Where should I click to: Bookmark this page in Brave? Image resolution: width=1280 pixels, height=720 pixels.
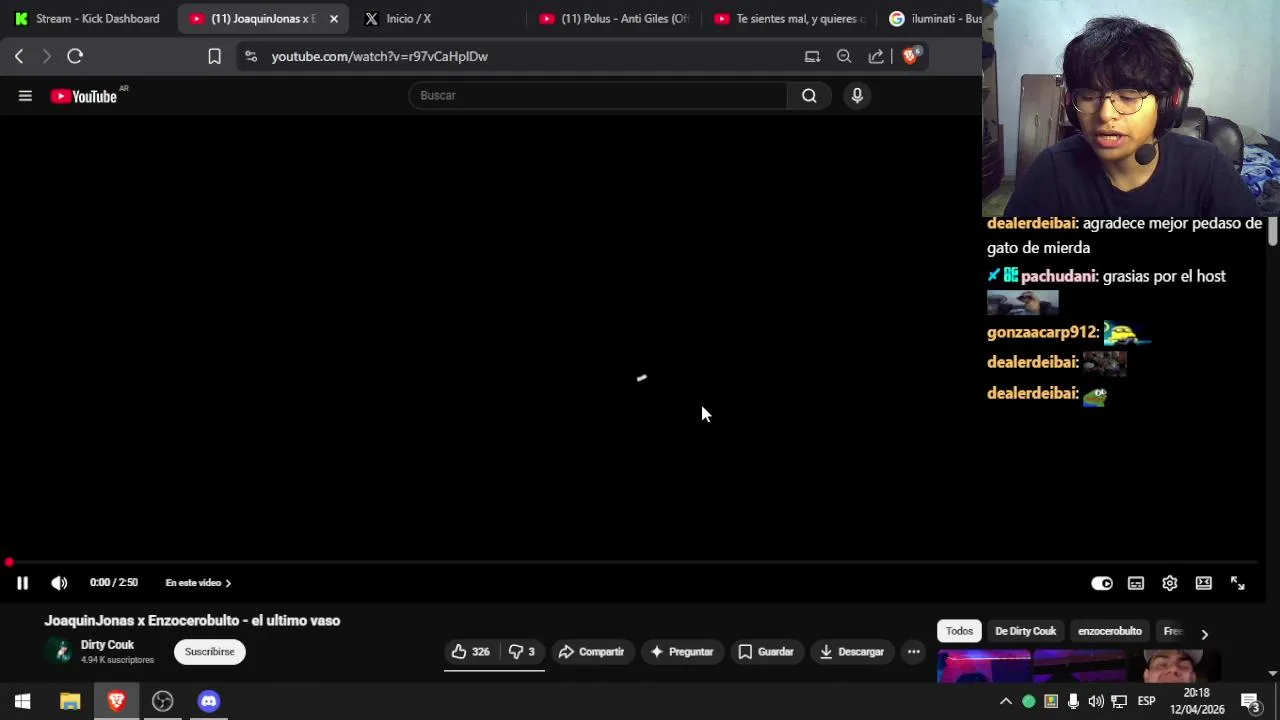click(x=214, y=56)
